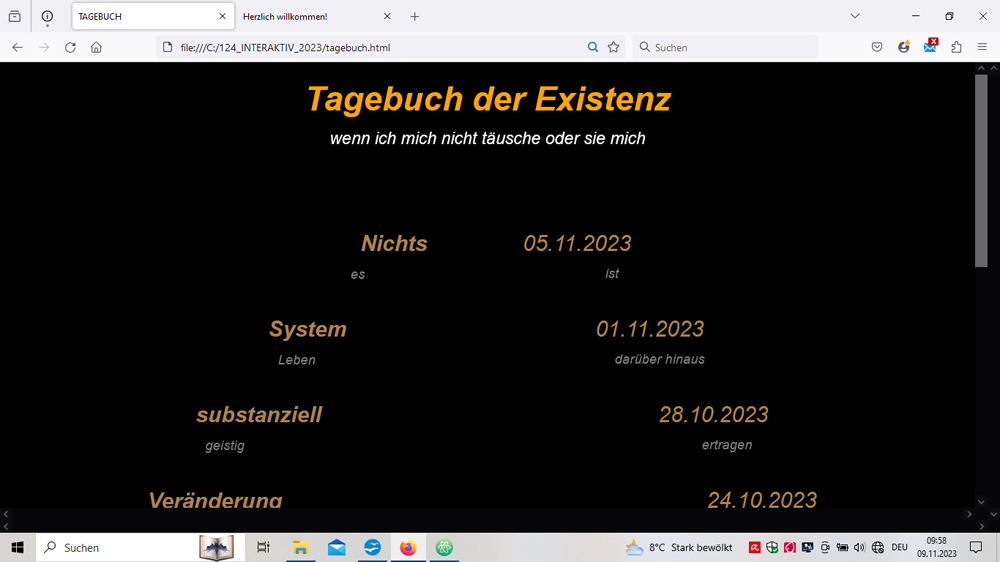
Task: Open Firefox from the taskbar
Action: (408, 547)
